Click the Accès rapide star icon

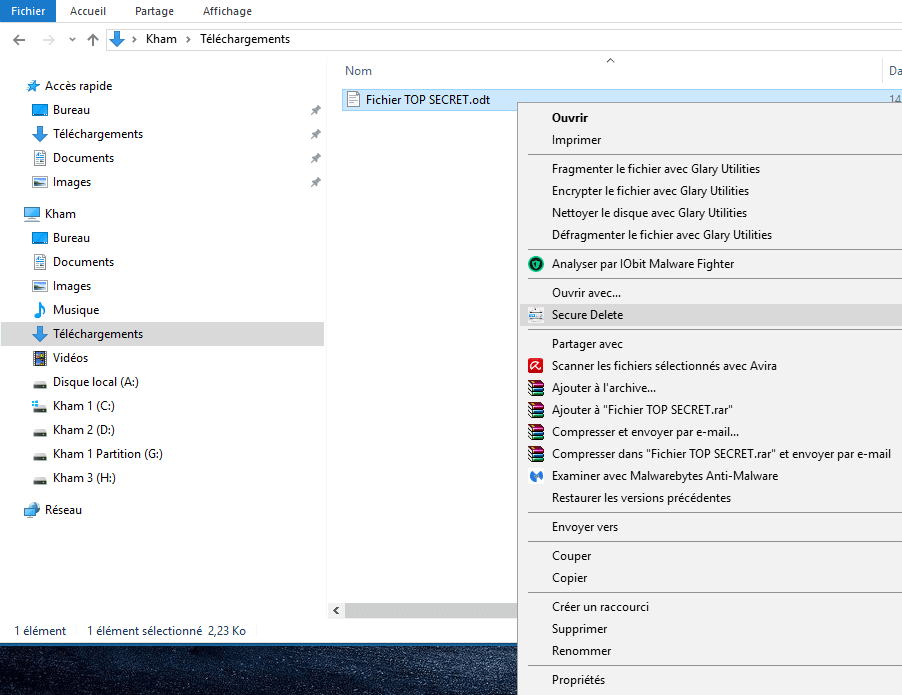[x=33, y=86]
